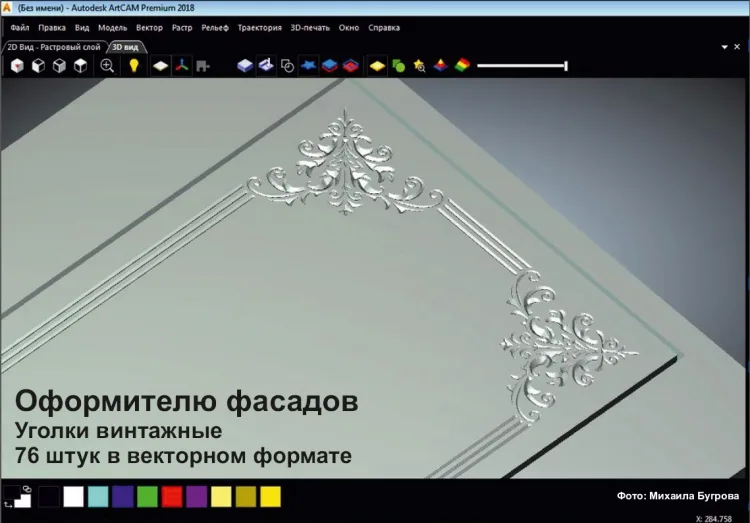This screenshot has width=750, height=523.
Task: Click the link colours icon in palette
Action: coord(27,489)
